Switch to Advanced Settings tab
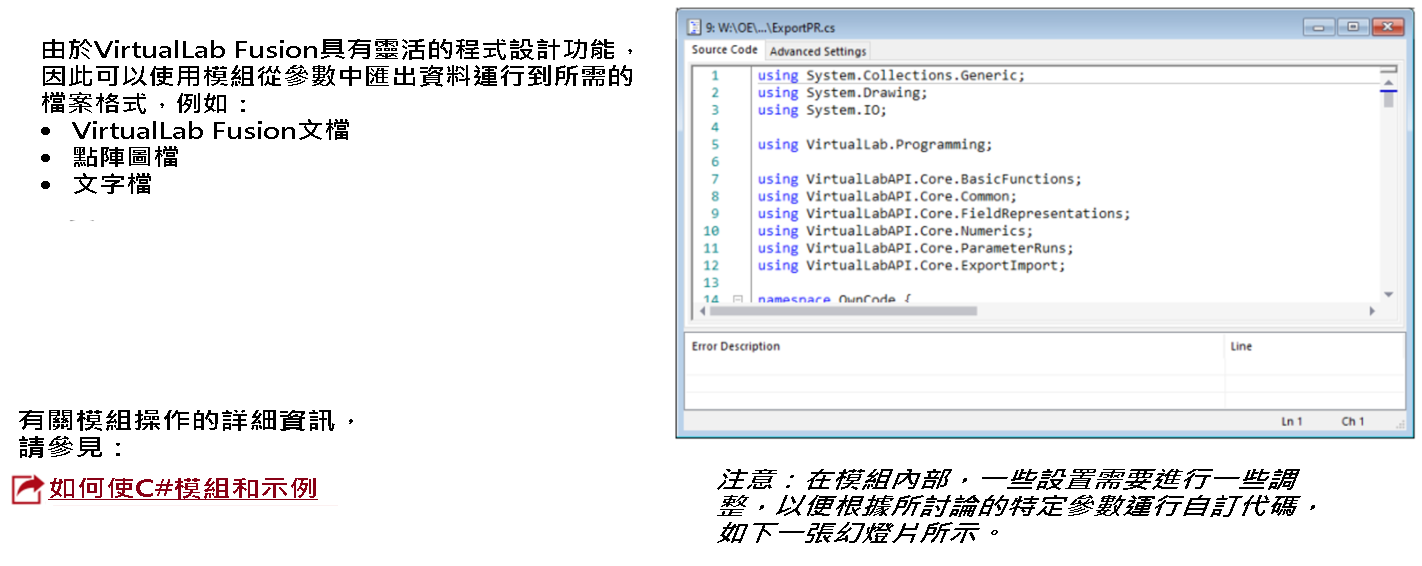The height and width of the screenshot is (566, 1422). (818, 51)
